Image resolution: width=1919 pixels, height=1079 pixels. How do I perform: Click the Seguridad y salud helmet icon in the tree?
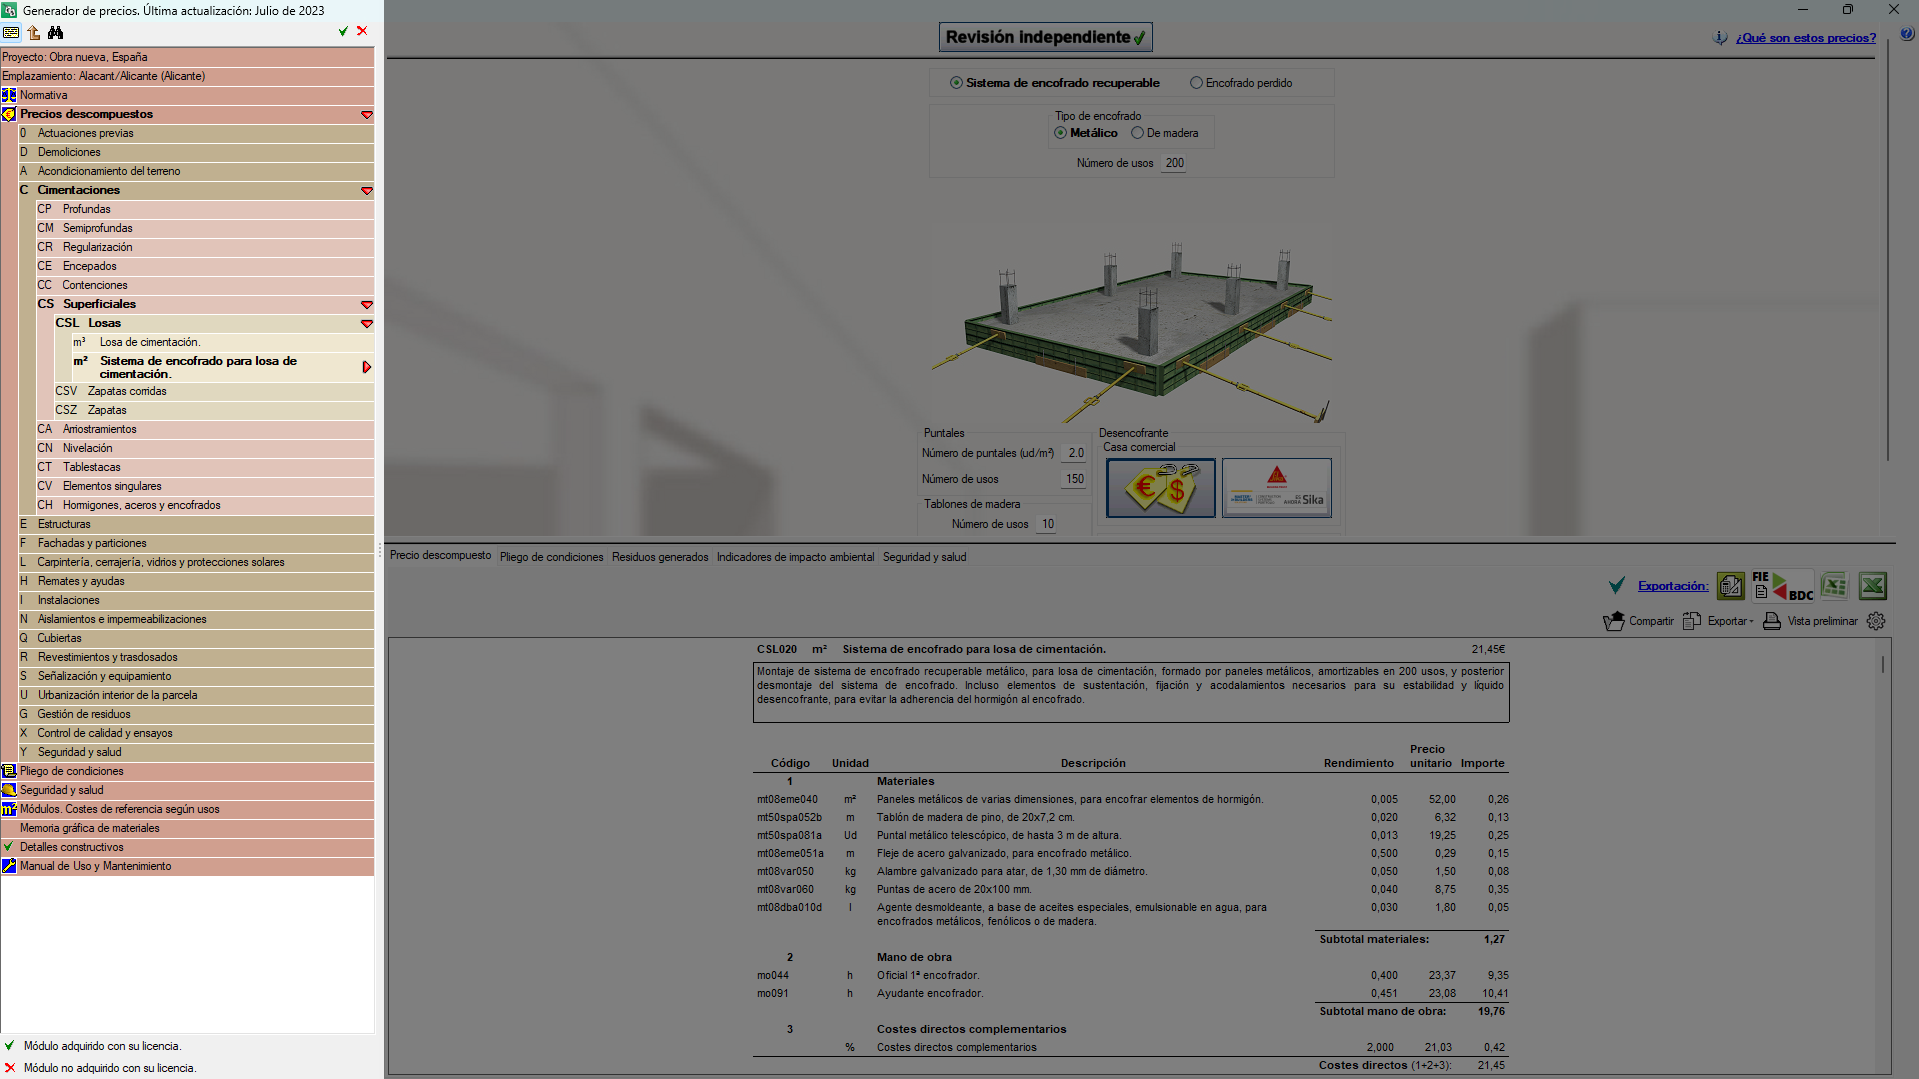click(9, 790)
